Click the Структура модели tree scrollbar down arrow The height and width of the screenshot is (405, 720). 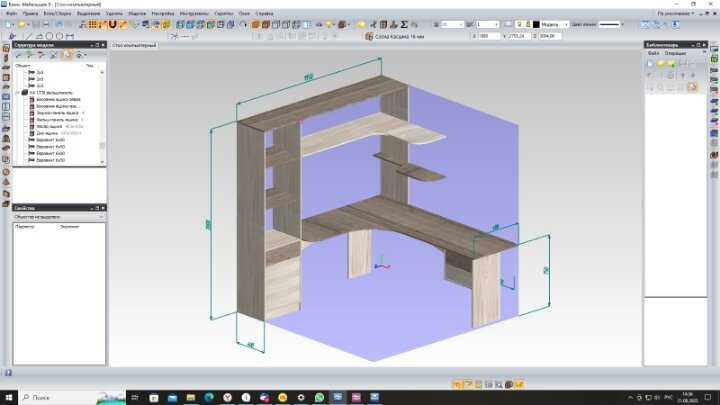(x=102, y=162)
